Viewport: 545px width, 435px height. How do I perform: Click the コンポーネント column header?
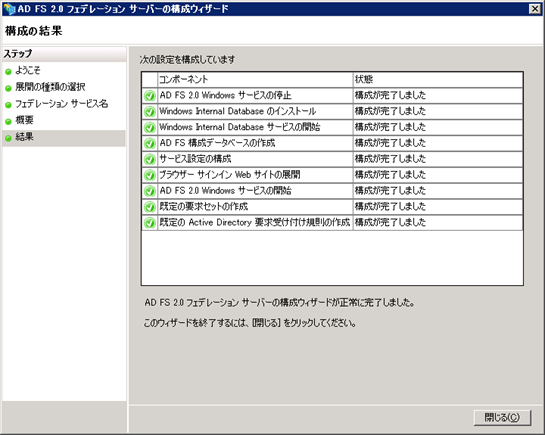(x=255, y=80)
